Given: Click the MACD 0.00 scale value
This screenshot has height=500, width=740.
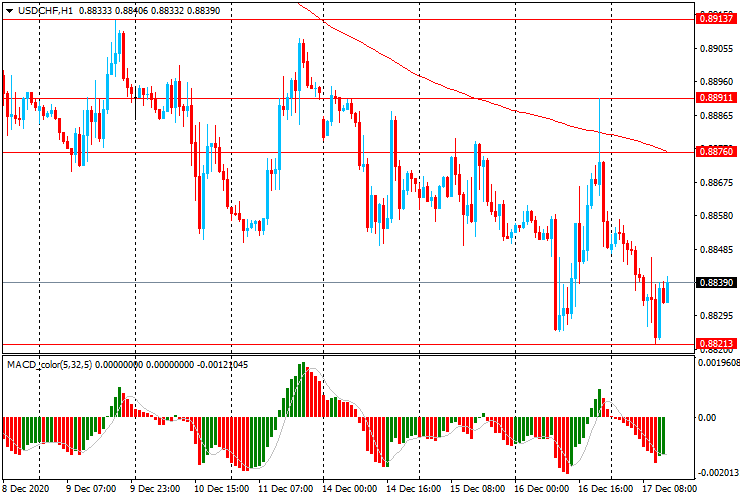Looking at the screenshot, I should tap(706, 417).
